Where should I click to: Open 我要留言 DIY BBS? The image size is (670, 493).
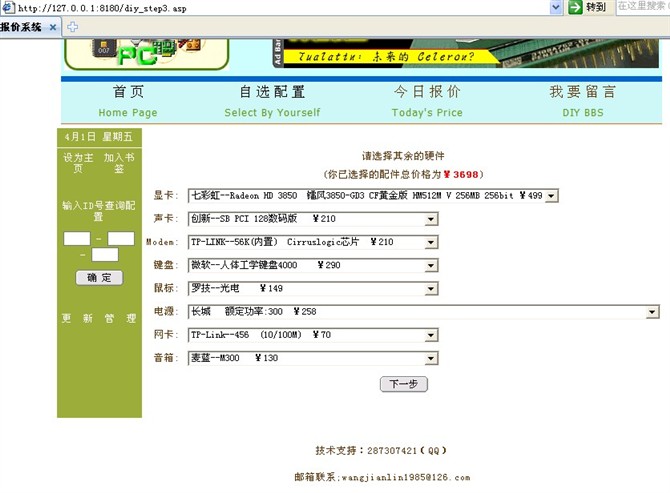(x=582, y=101)
